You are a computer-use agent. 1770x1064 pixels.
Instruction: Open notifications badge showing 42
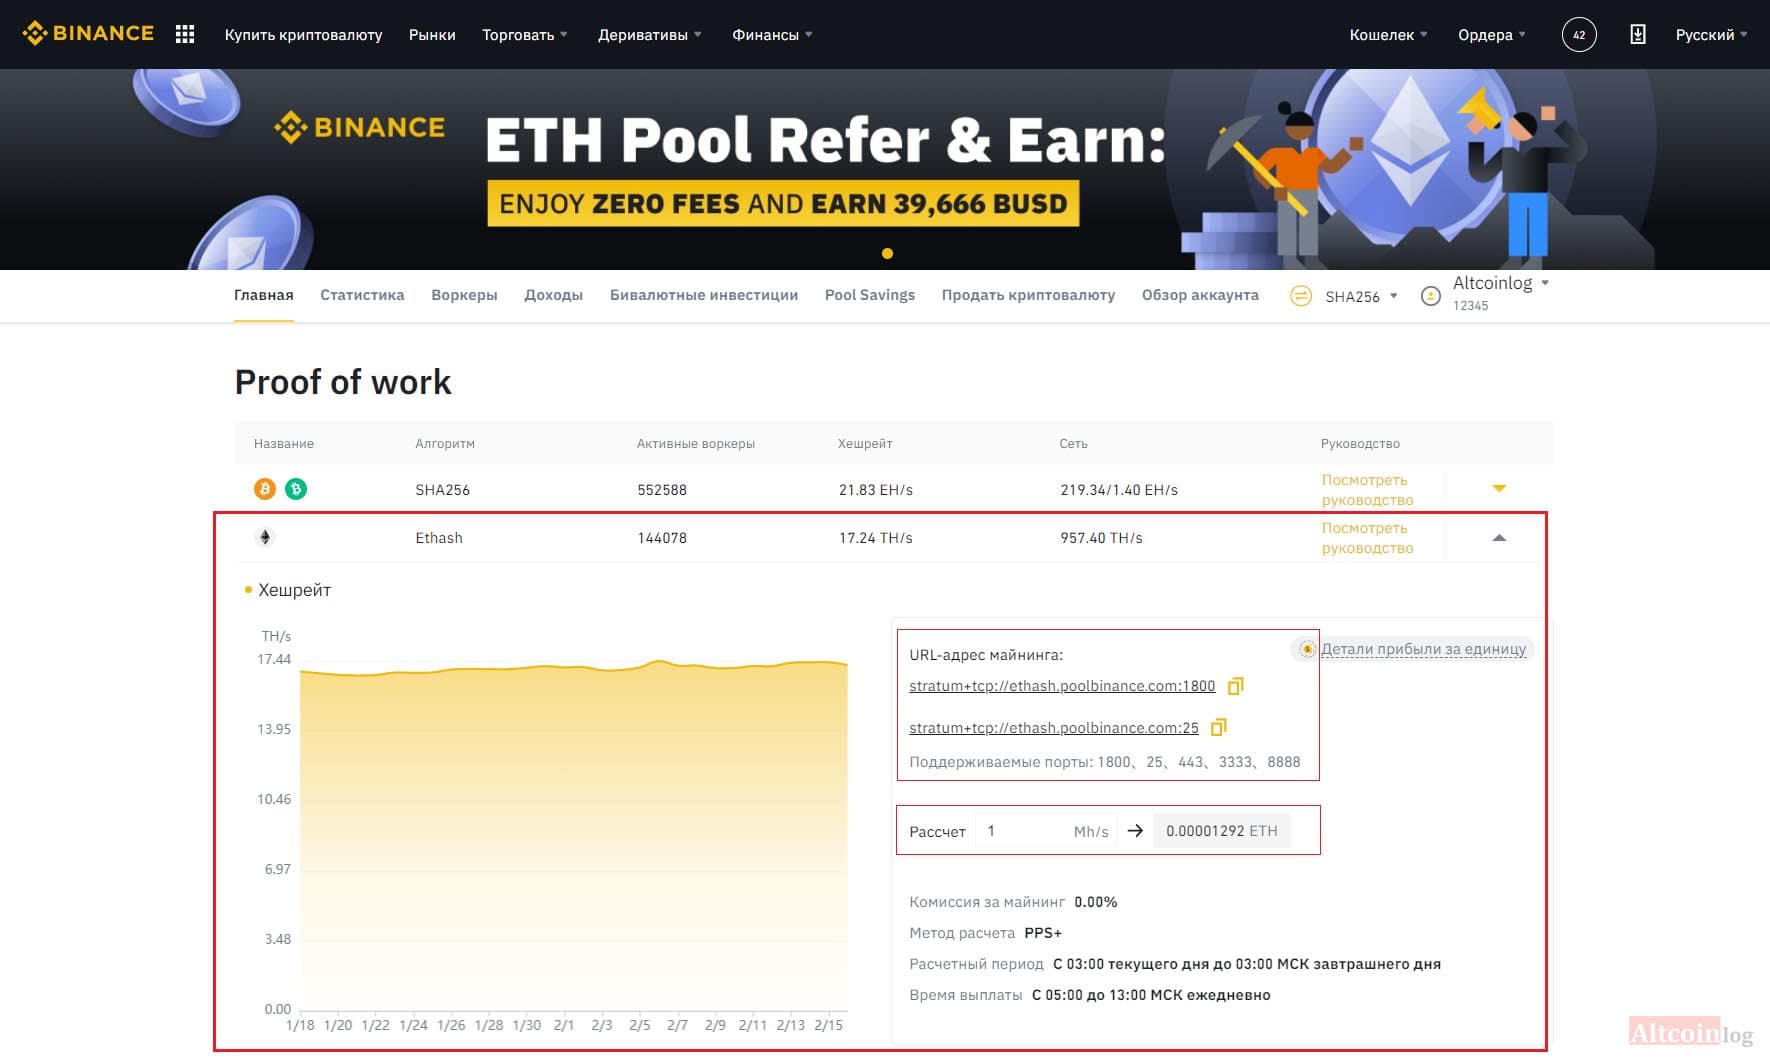1579,35
